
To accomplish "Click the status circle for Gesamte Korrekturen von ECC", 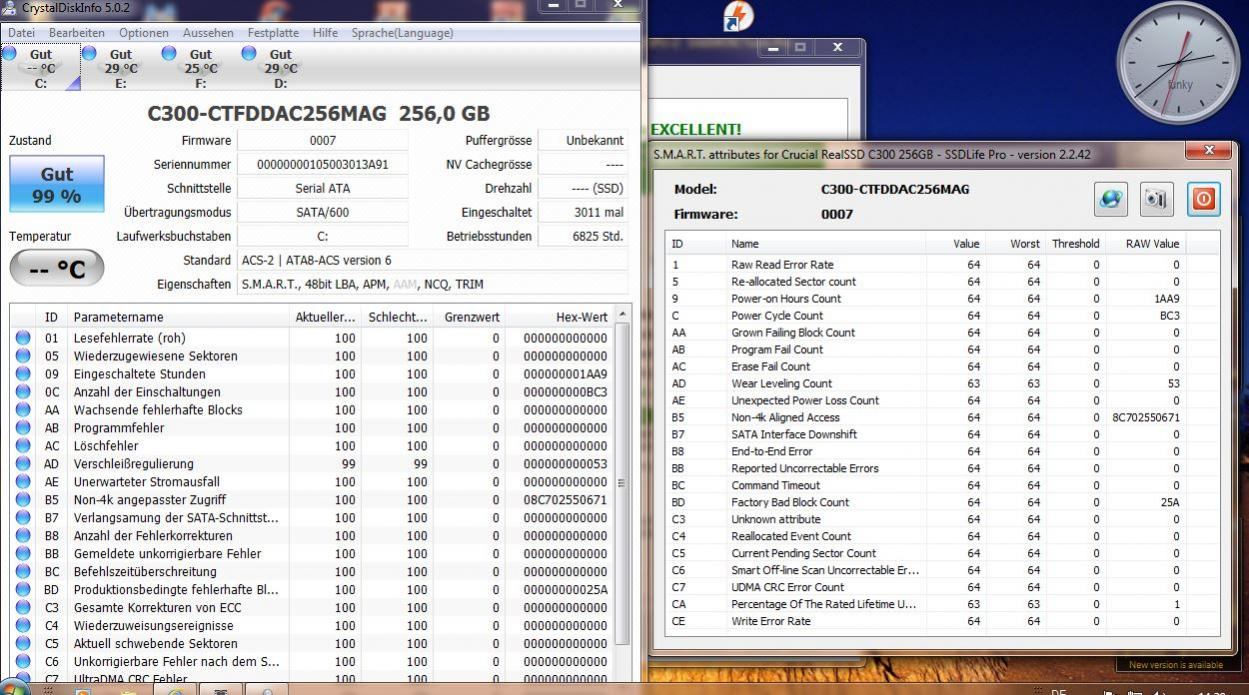I will pos(23,608).
